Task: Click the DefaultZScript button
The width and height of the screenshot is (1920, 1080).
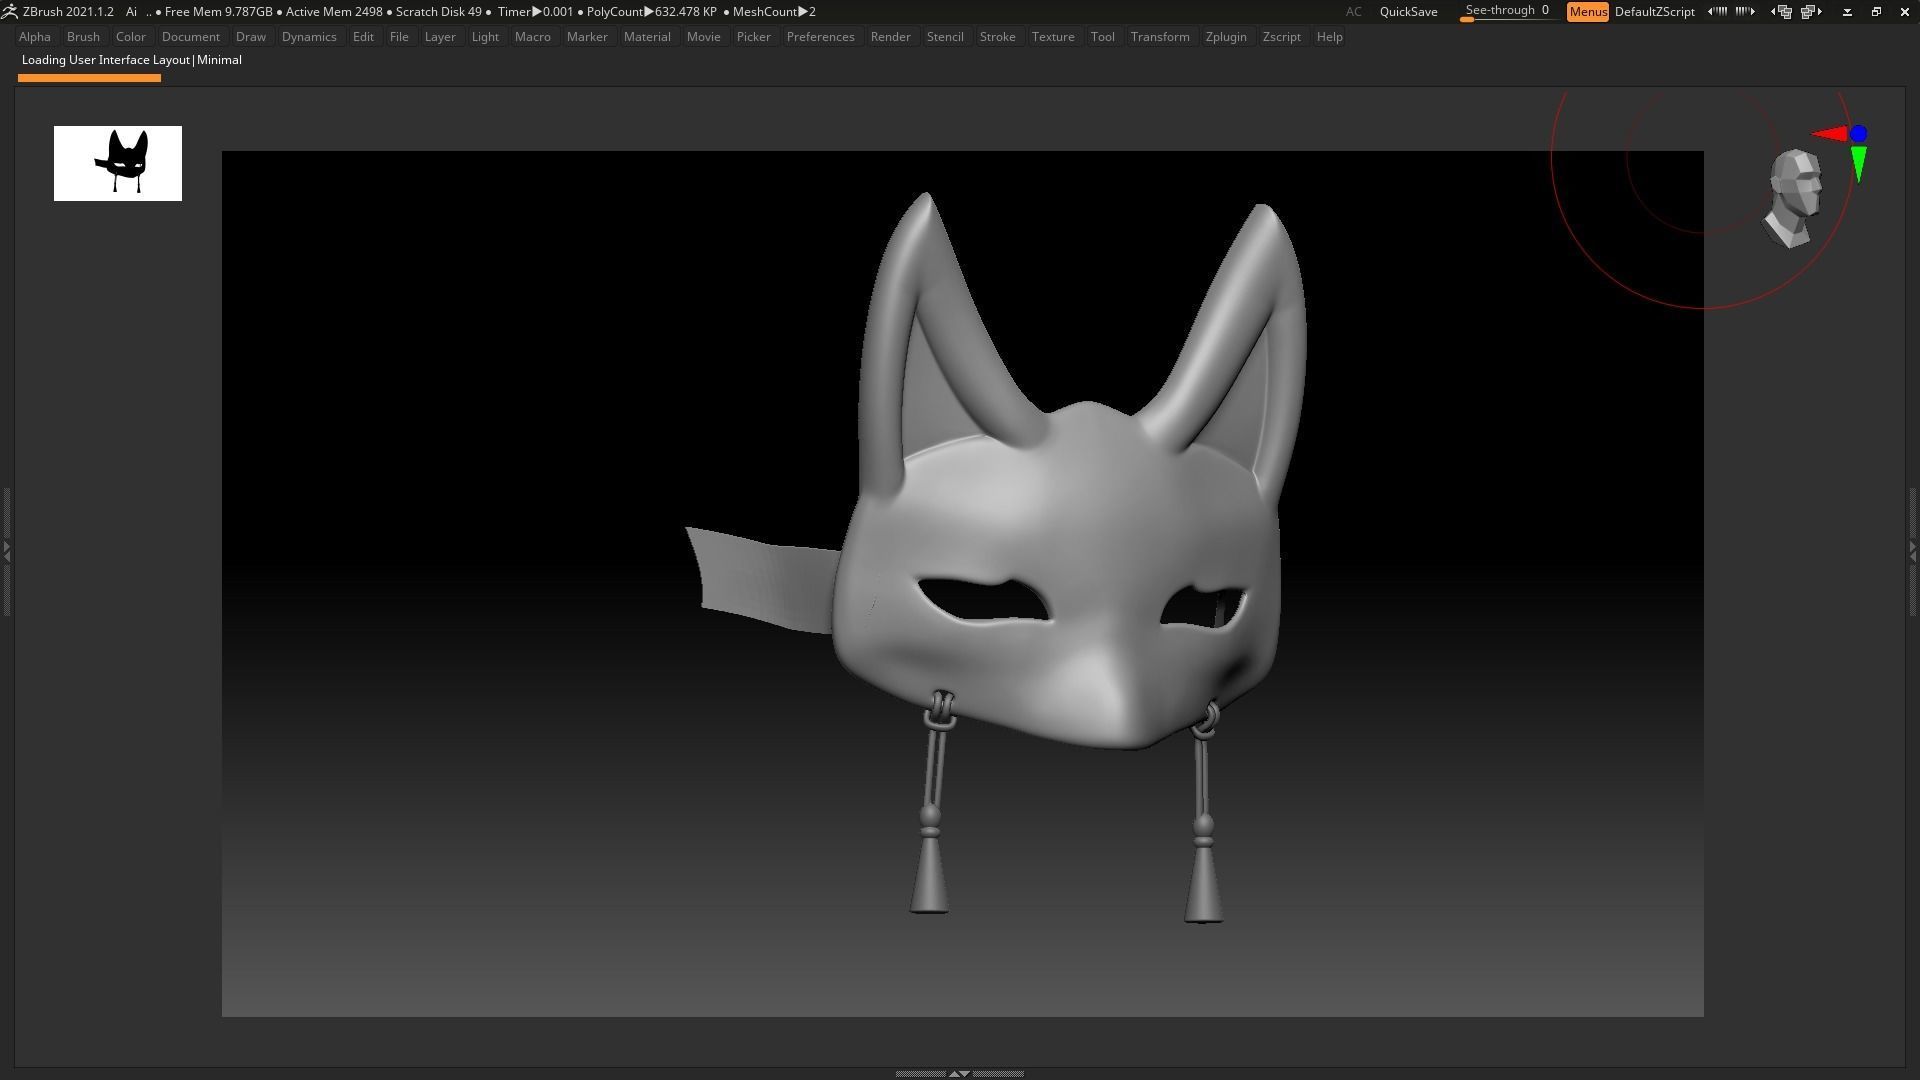Action: 1654,12
